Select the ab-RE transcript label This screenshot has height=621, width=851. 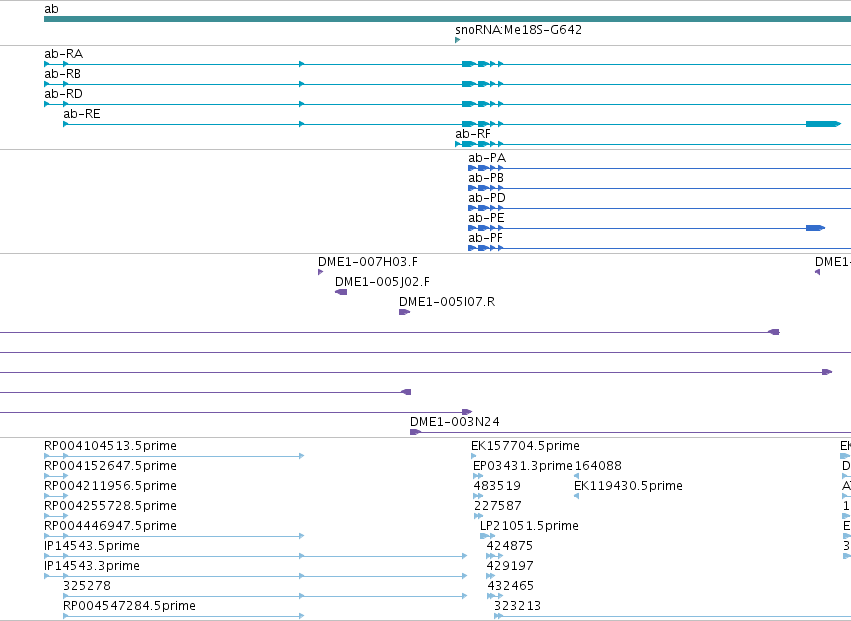click(82, 114)
